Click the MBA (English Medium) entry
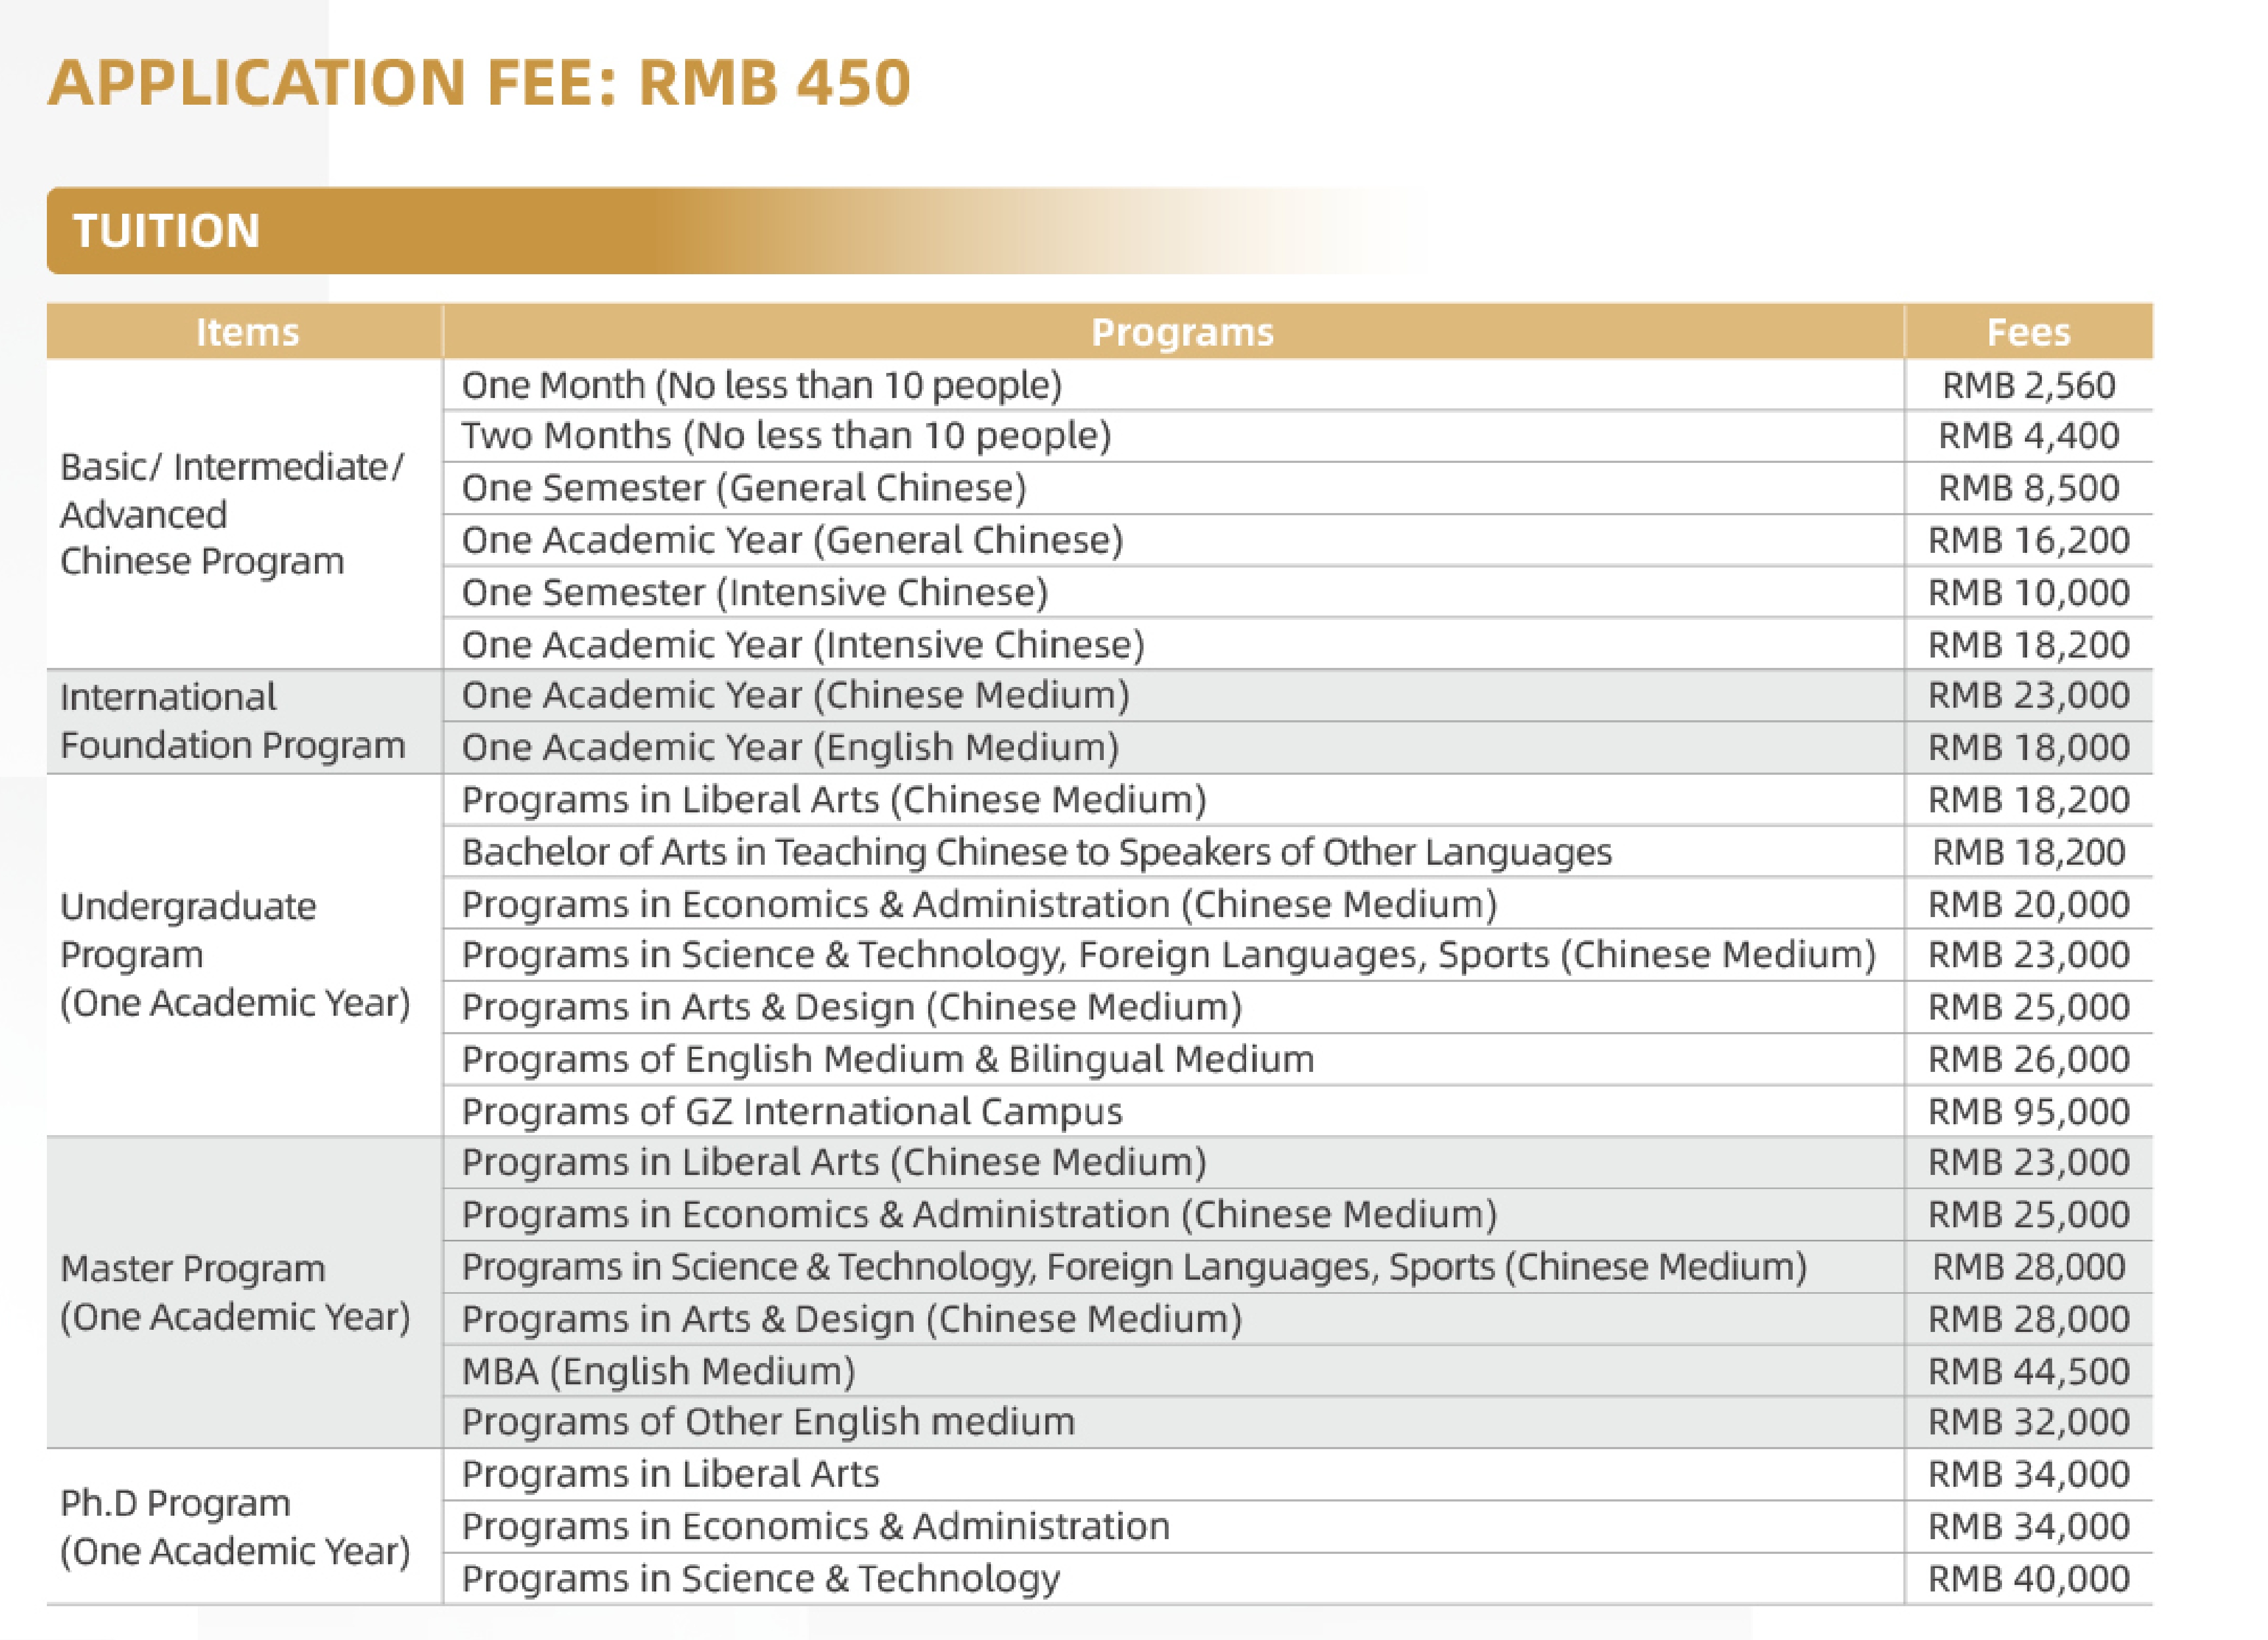This screenshot has height=1640, width=2268. pyautogui.click(x=658, y=1370)
